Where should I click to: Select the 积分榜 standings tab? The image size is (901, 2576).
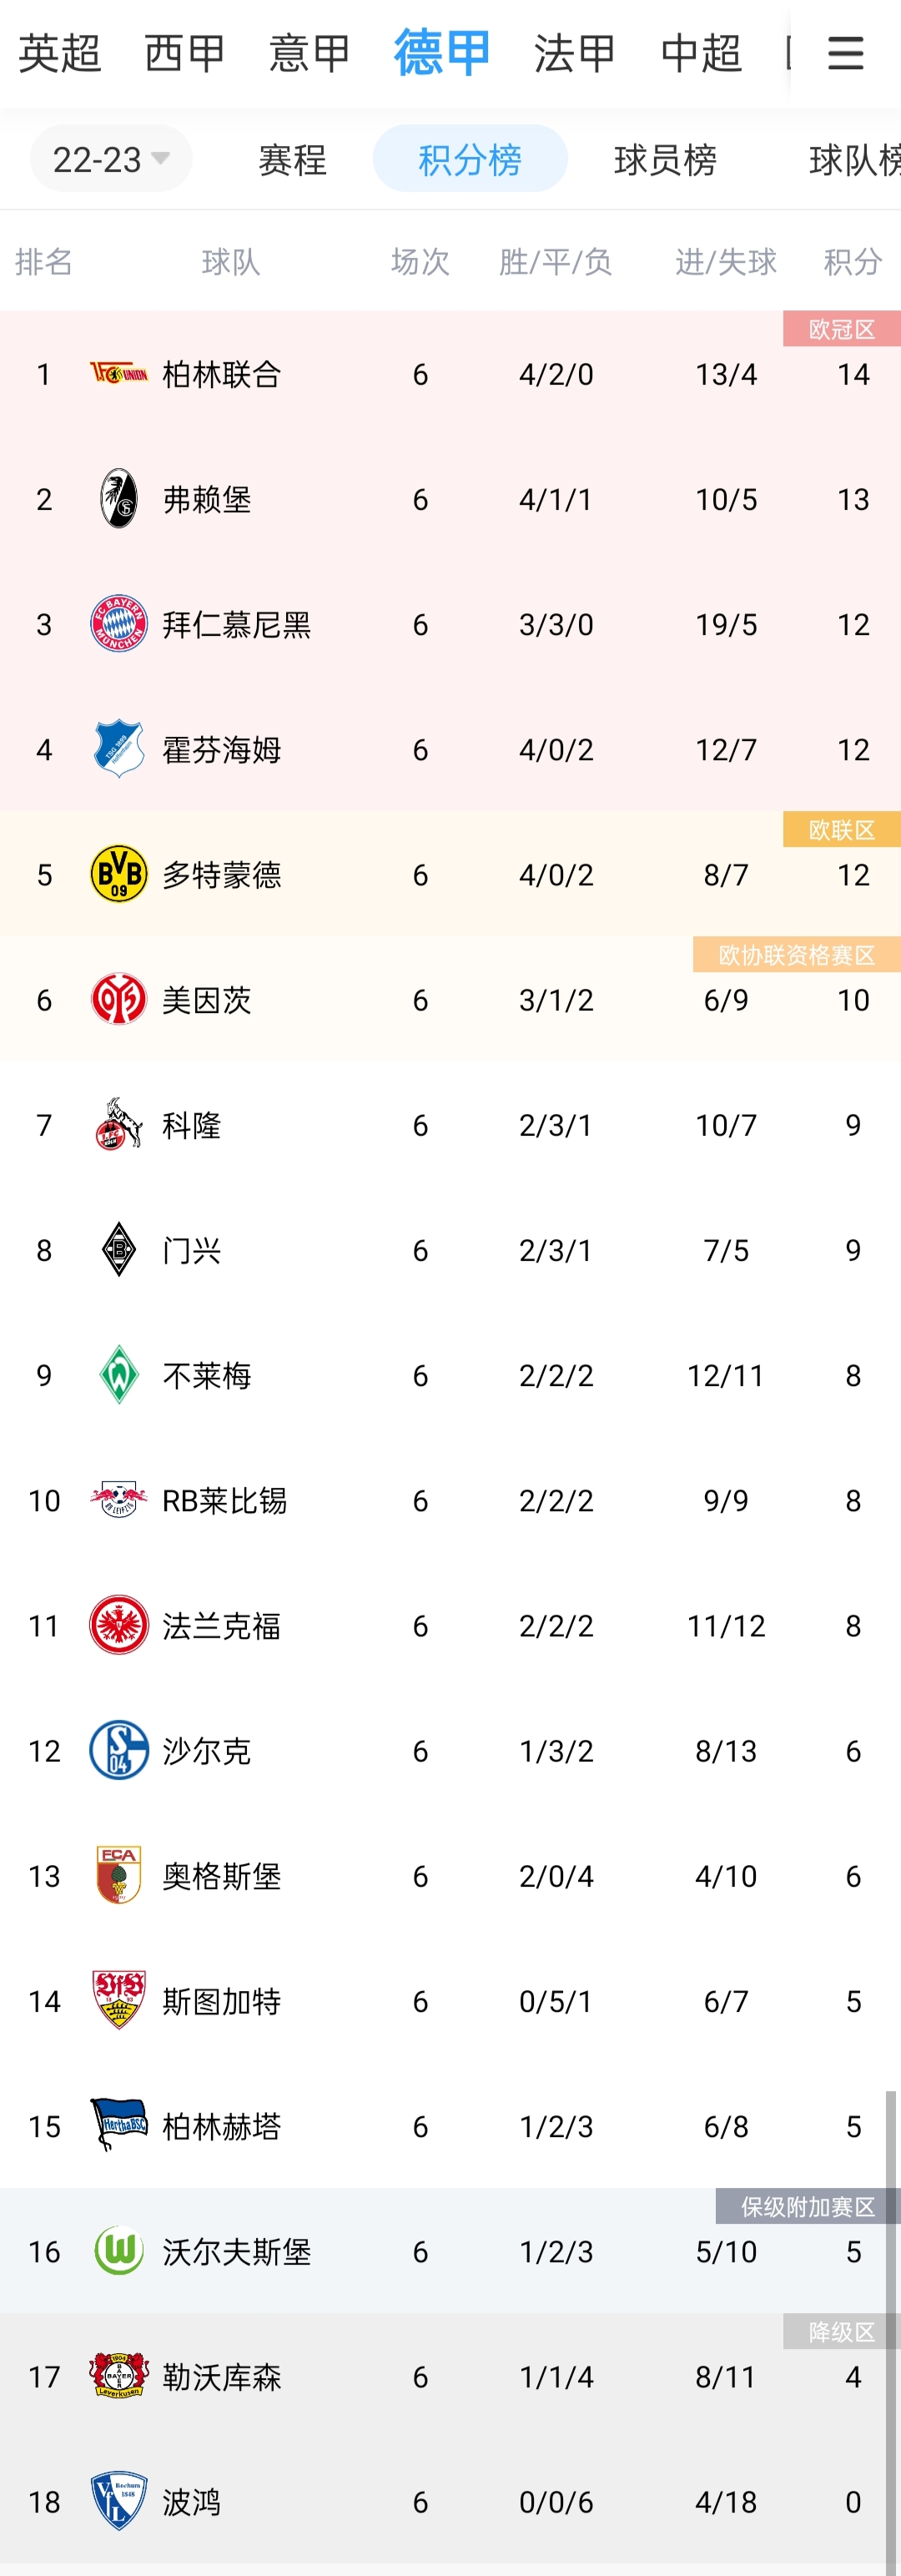tap(470, 159)
